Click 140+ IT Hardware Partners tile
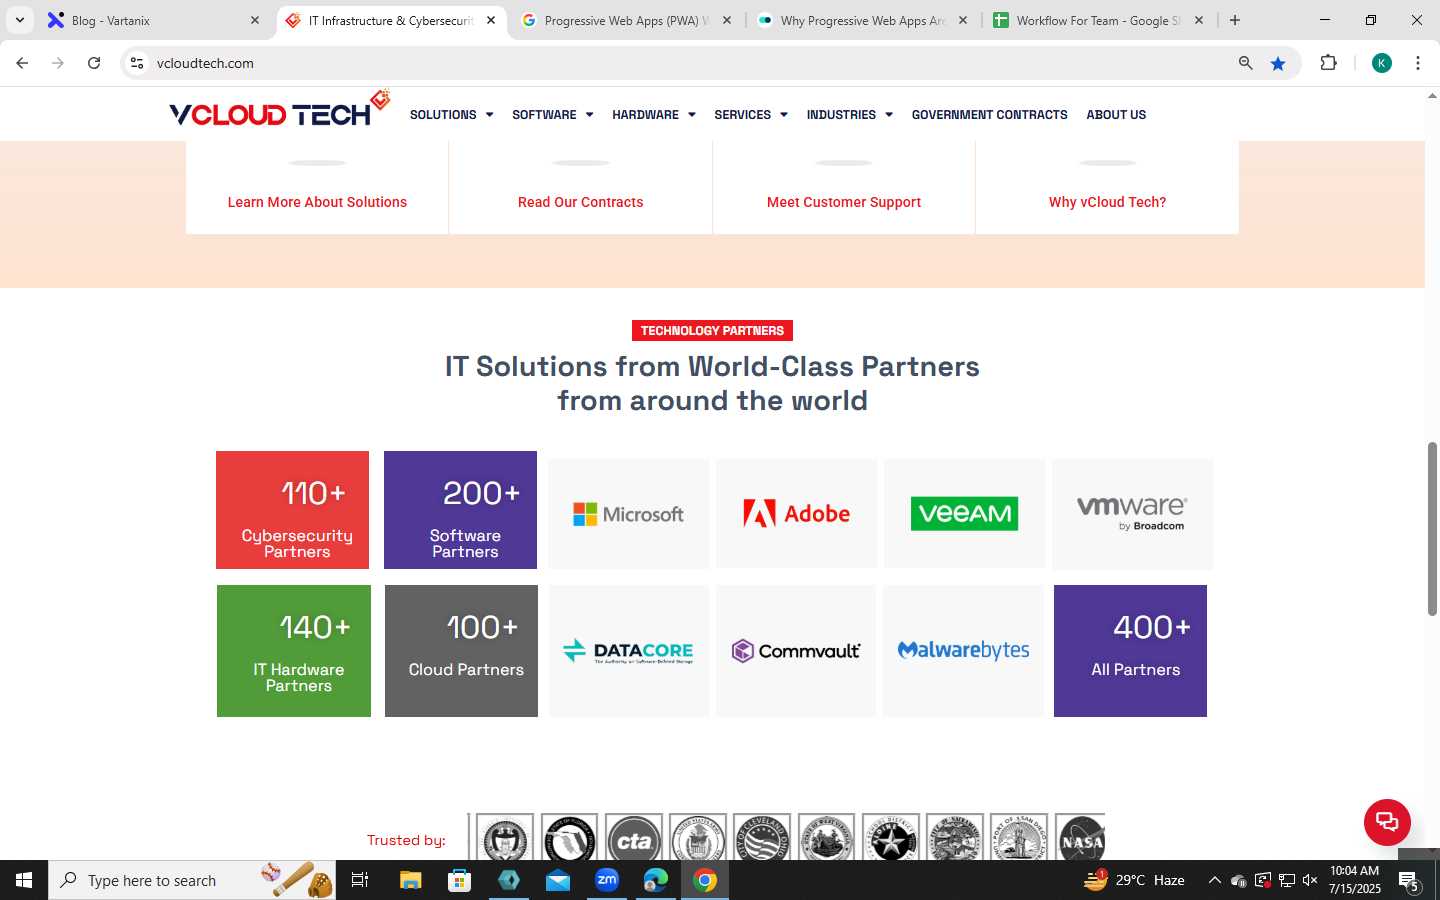This screenshot has height=900, width=1440. click(294, 651)
